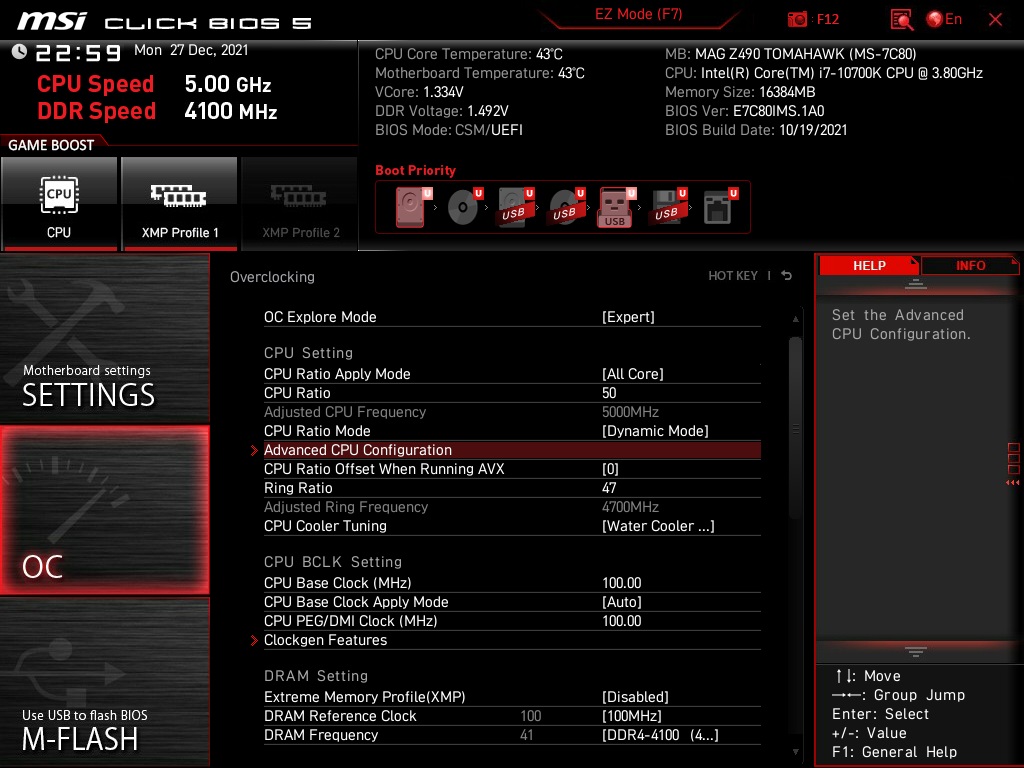The width and height of the screenshot is (1024, 768).
Task: Select the network boot device icon
Action: pos(720,206)
